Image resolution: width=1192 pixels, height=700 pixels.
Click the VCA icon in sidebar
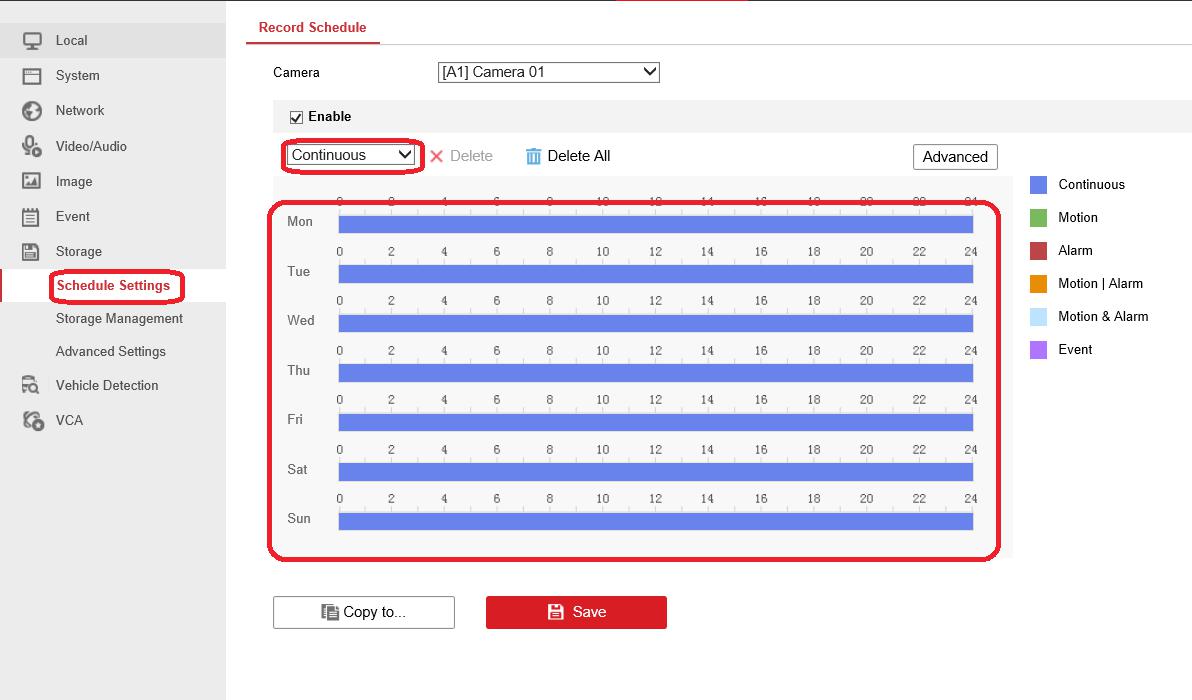coord(32,420)
